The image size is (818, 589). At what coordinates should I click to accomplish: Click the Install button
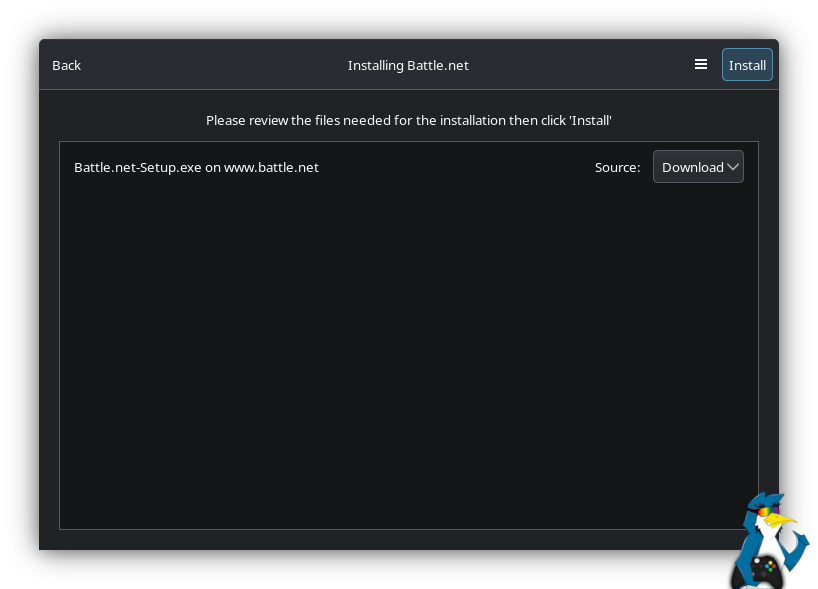(x=747, y=65)
